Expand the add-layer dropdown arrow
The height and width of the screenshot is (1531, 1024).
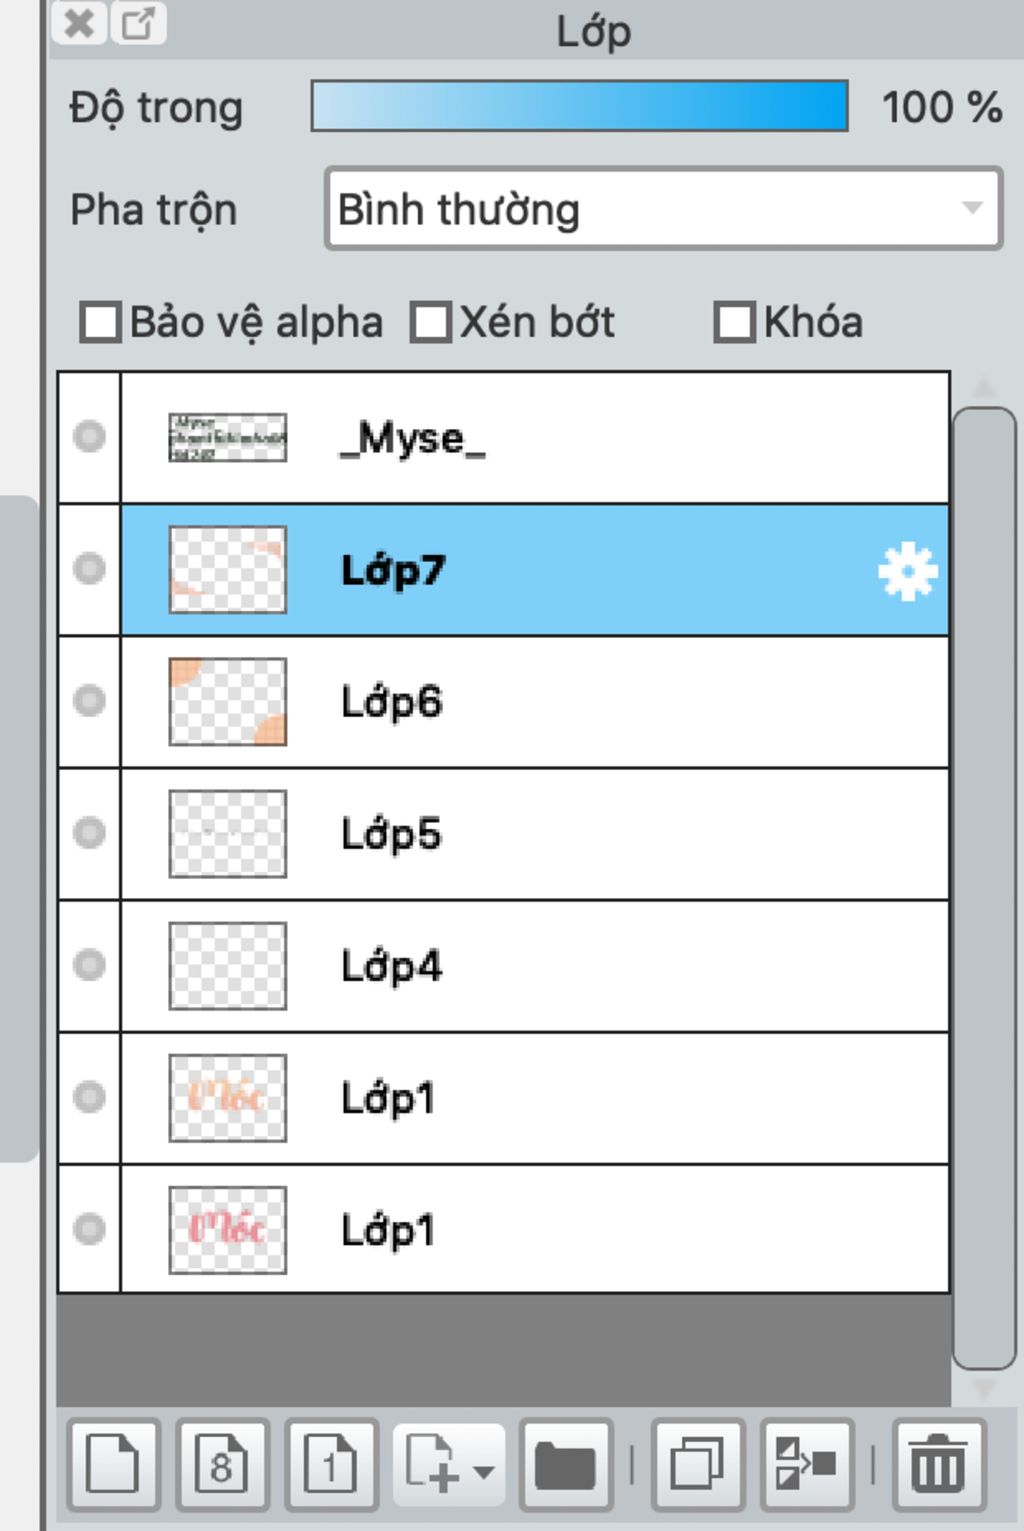coord(483,1472)
